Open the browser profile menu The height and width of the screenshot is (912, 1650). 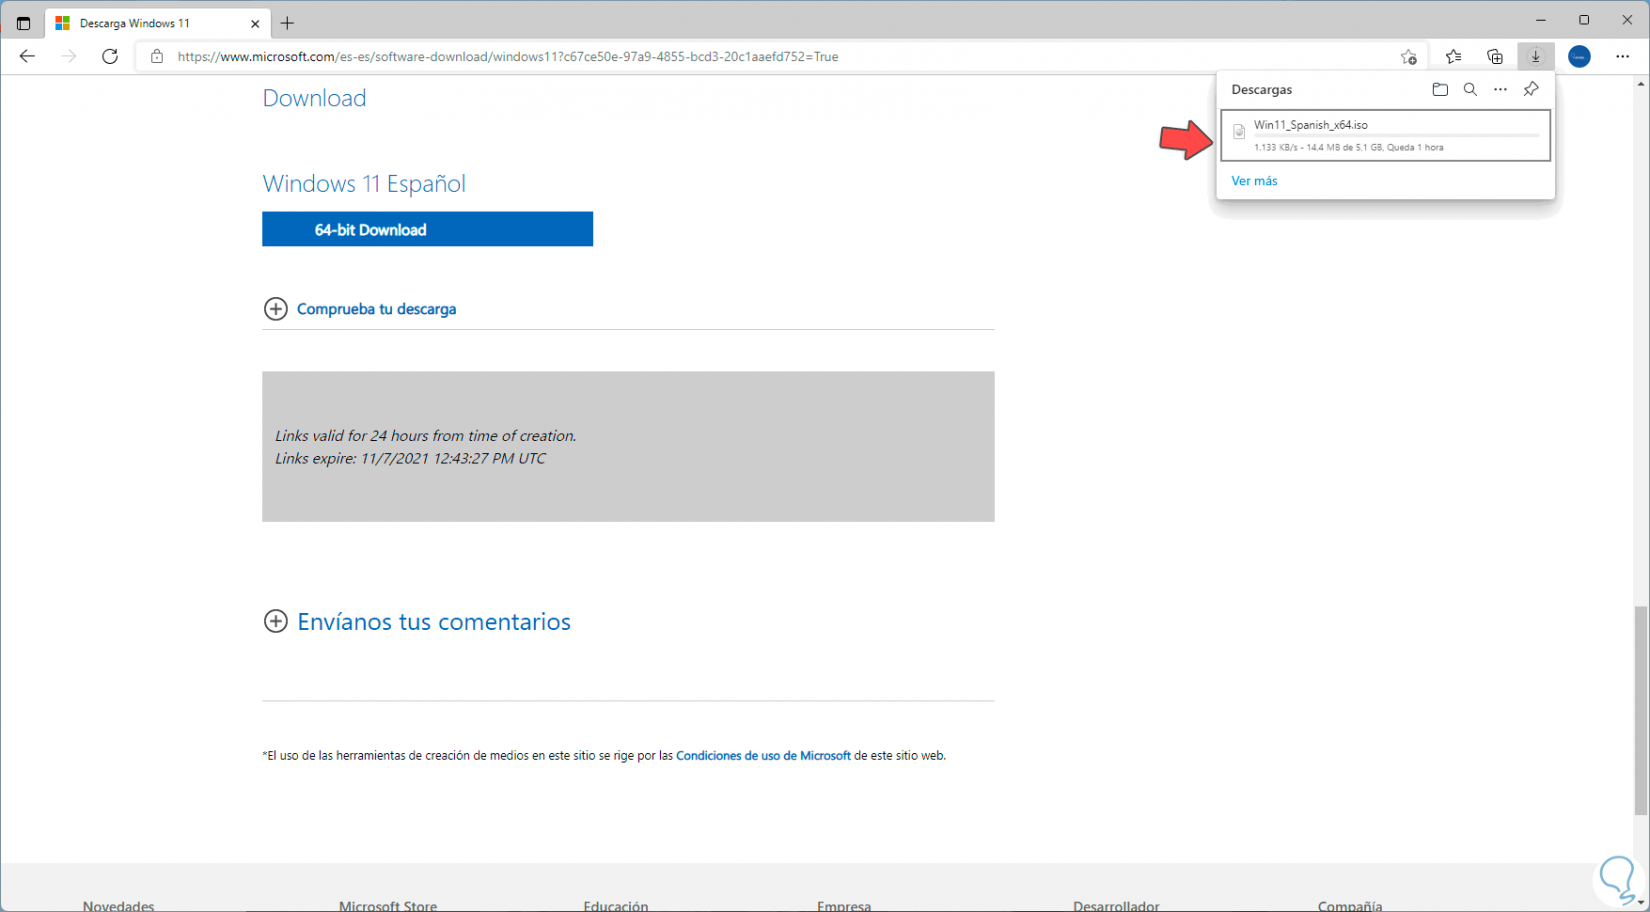click(x=1579, y=57)
